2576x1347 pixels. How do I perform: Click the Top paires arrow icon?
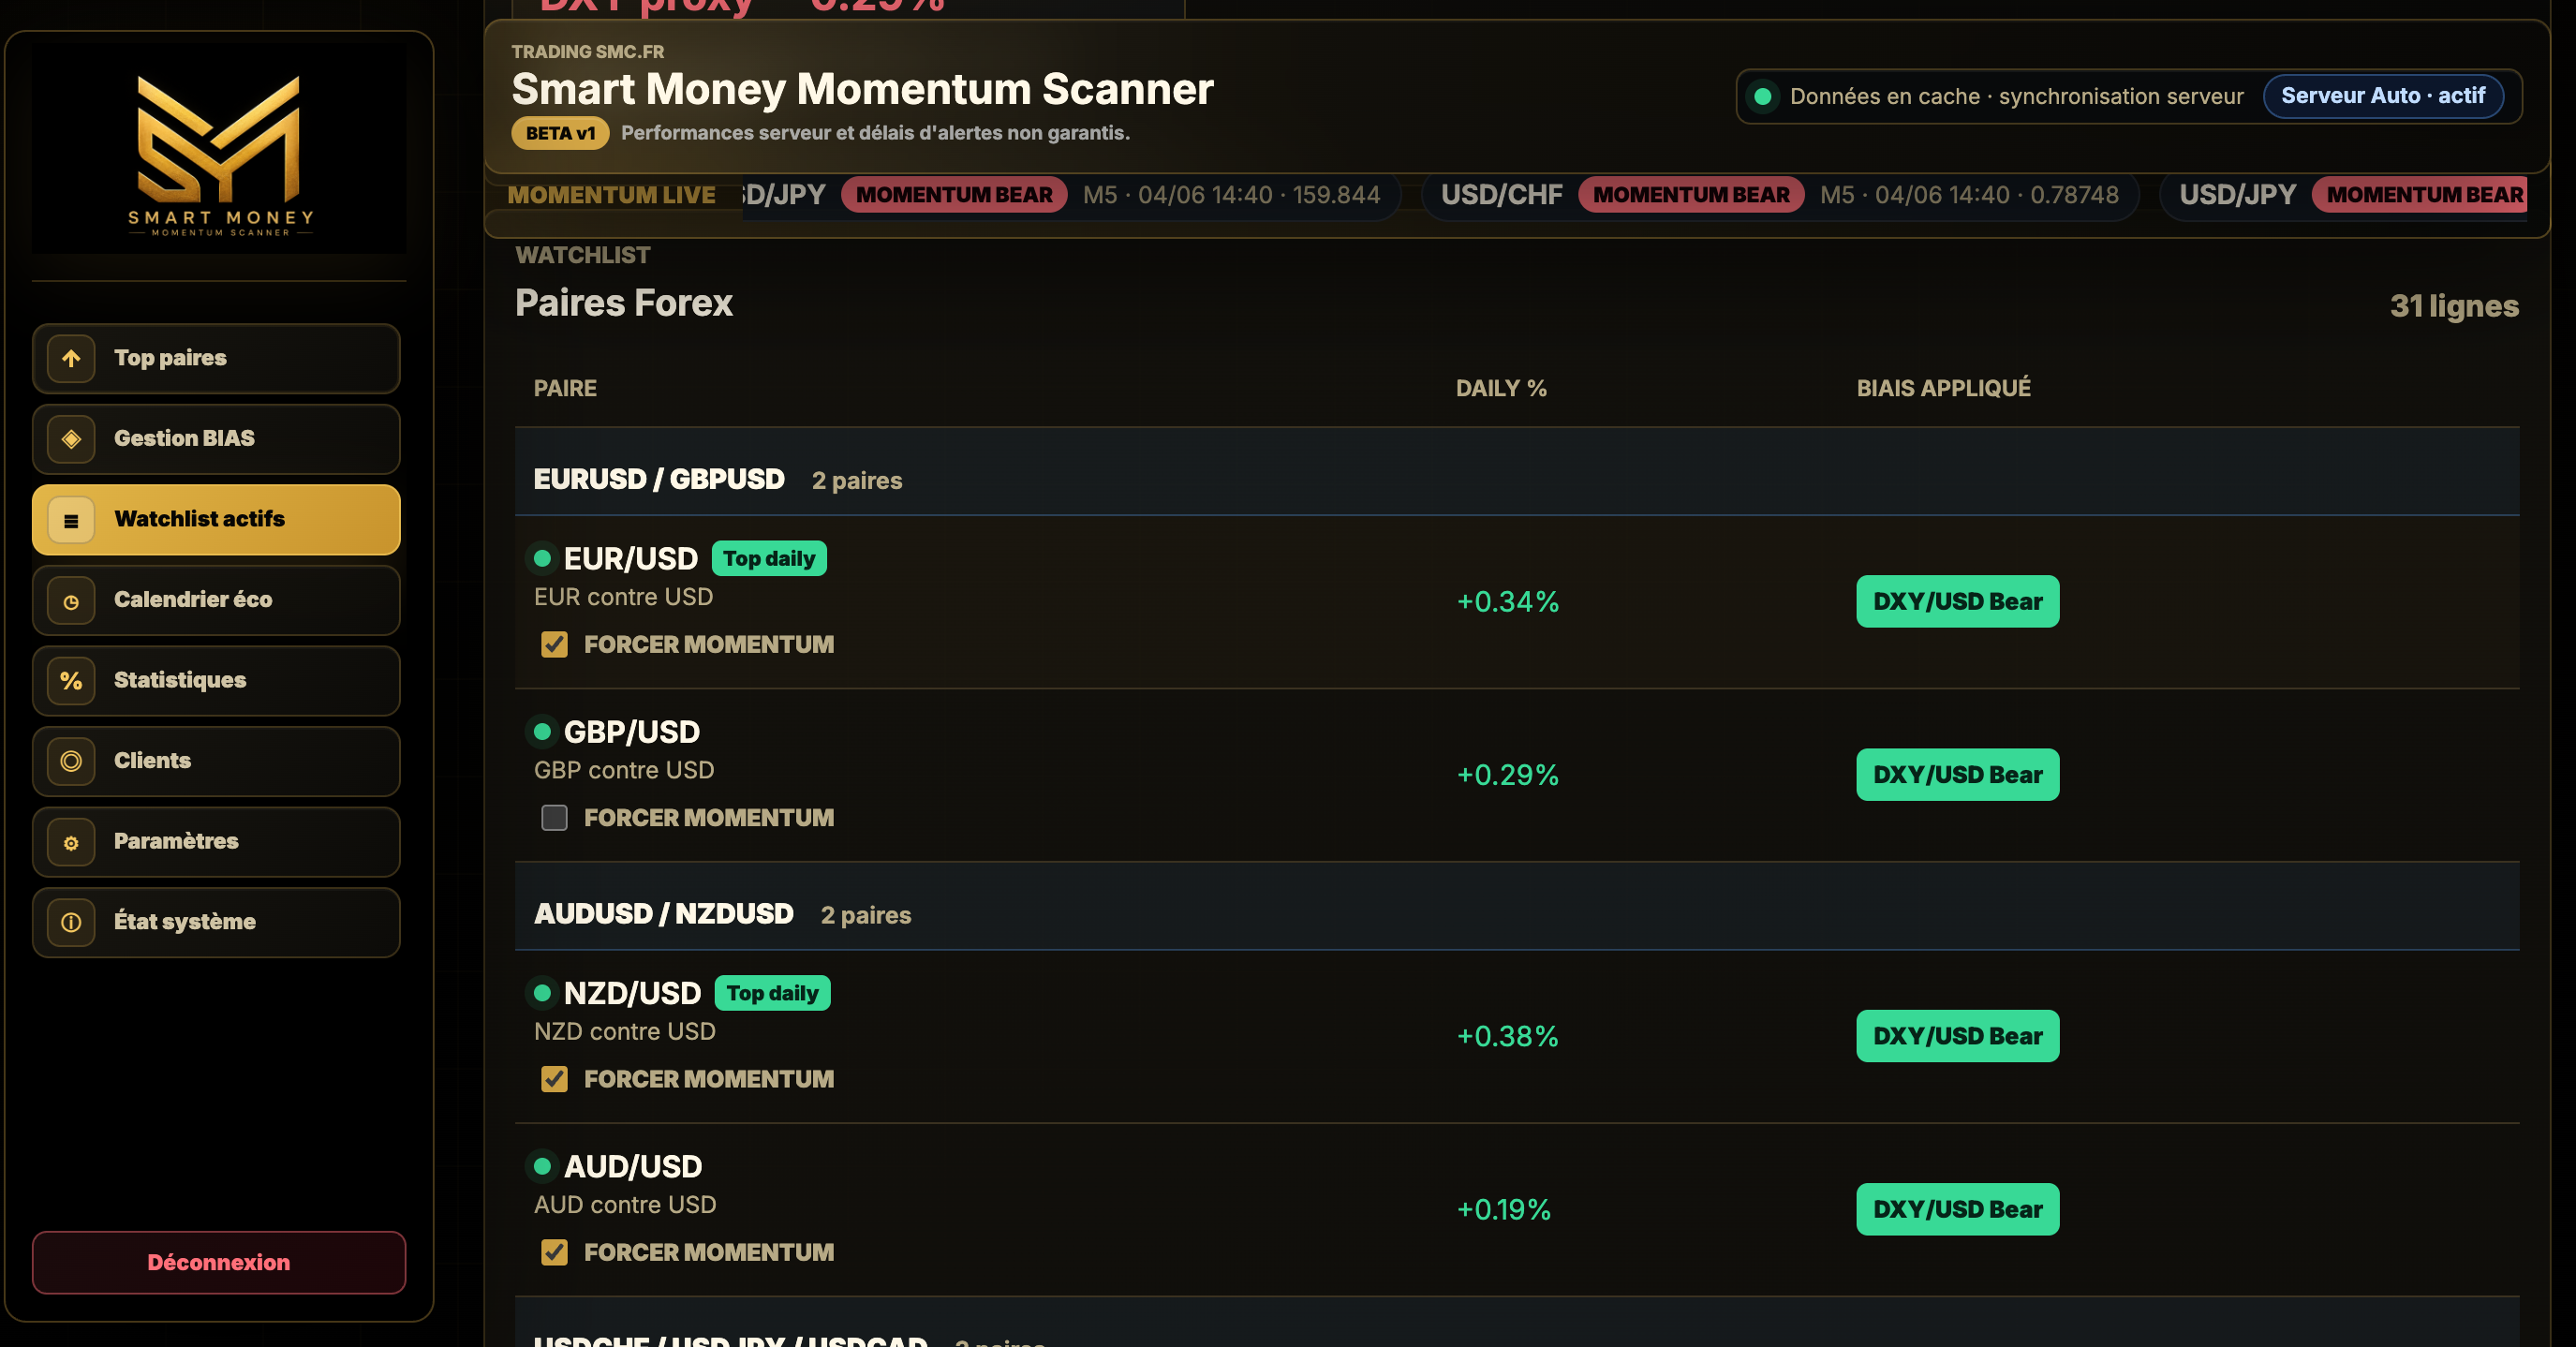[x=71, y=358]
